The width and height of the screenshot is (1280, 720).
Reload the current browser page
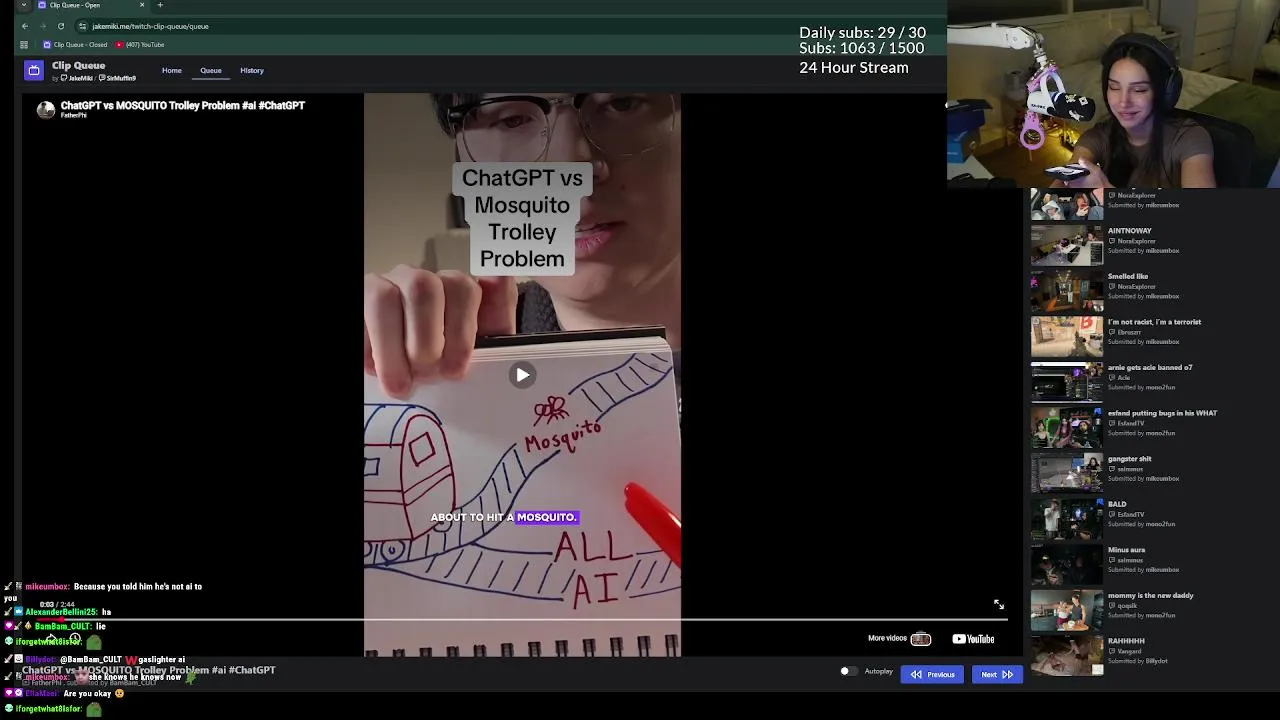[61, 26]
